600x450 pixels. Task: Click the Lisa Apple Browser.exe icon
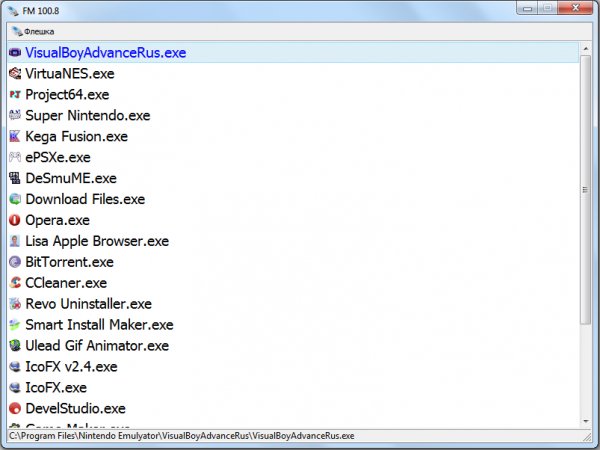pyautogui.click(x=15, y=241)
